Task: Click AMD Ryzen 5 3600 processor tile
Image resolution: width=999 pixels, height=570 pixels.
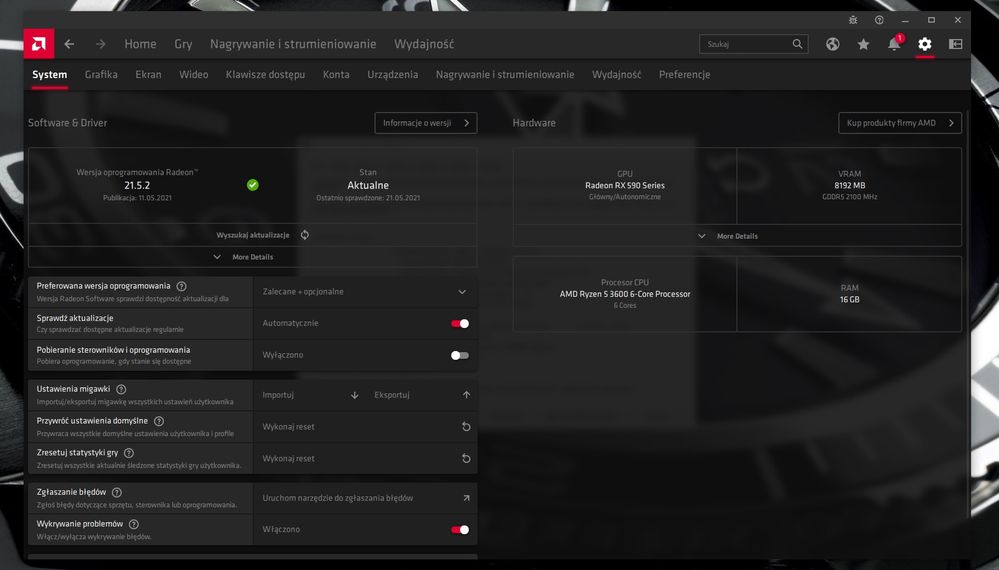Action: point(624,294)
